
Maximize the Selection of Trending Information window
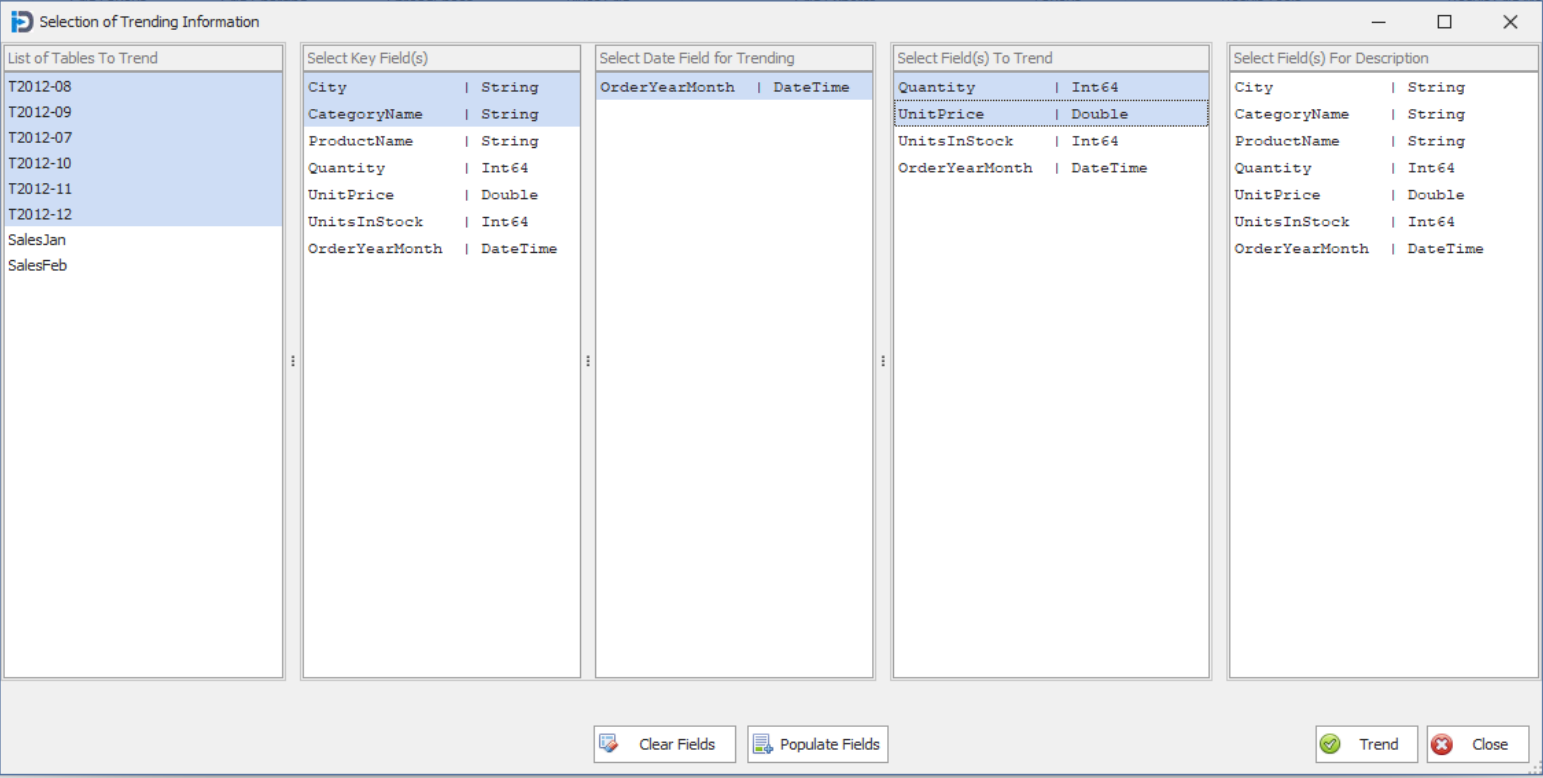[1444, 22]
